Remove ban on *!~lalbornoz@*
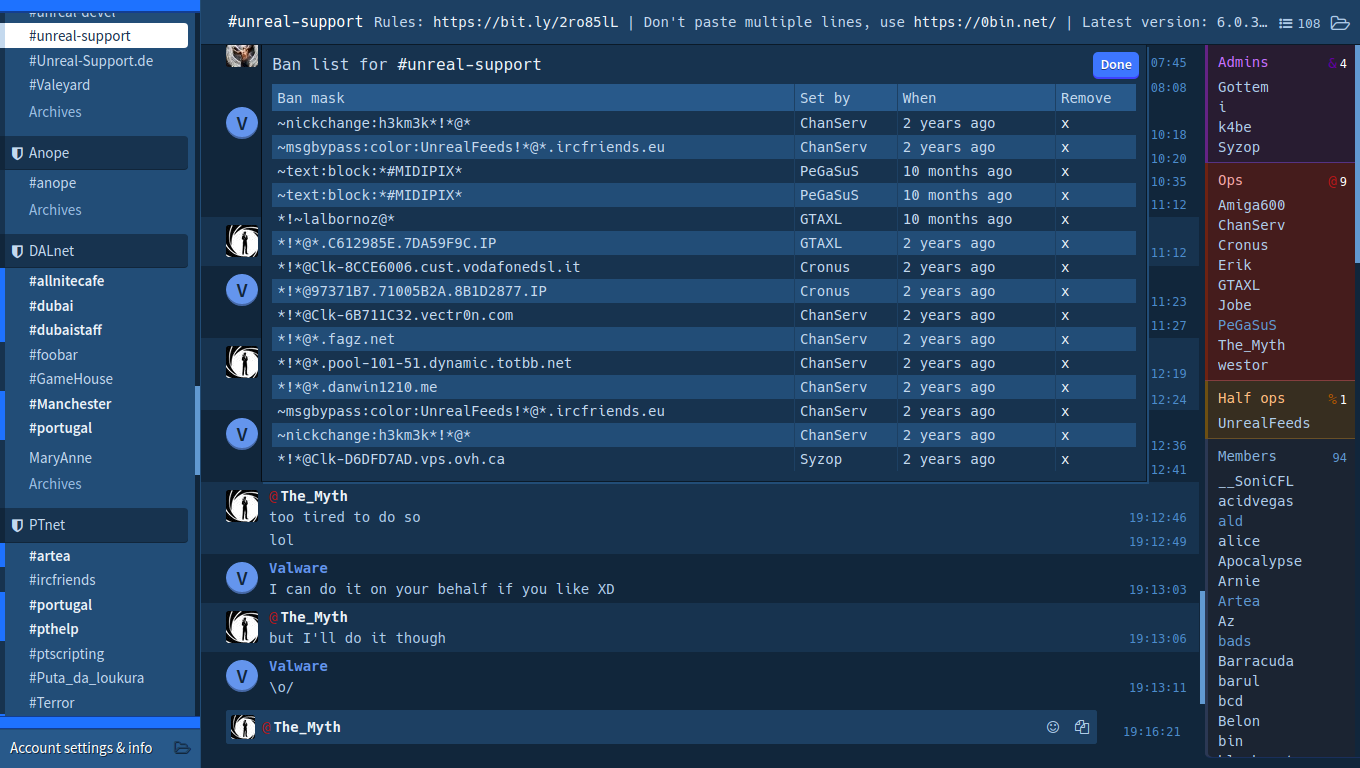This screenshot has width=1360, height=768. pyautogui.click(x=1065, y=219)
